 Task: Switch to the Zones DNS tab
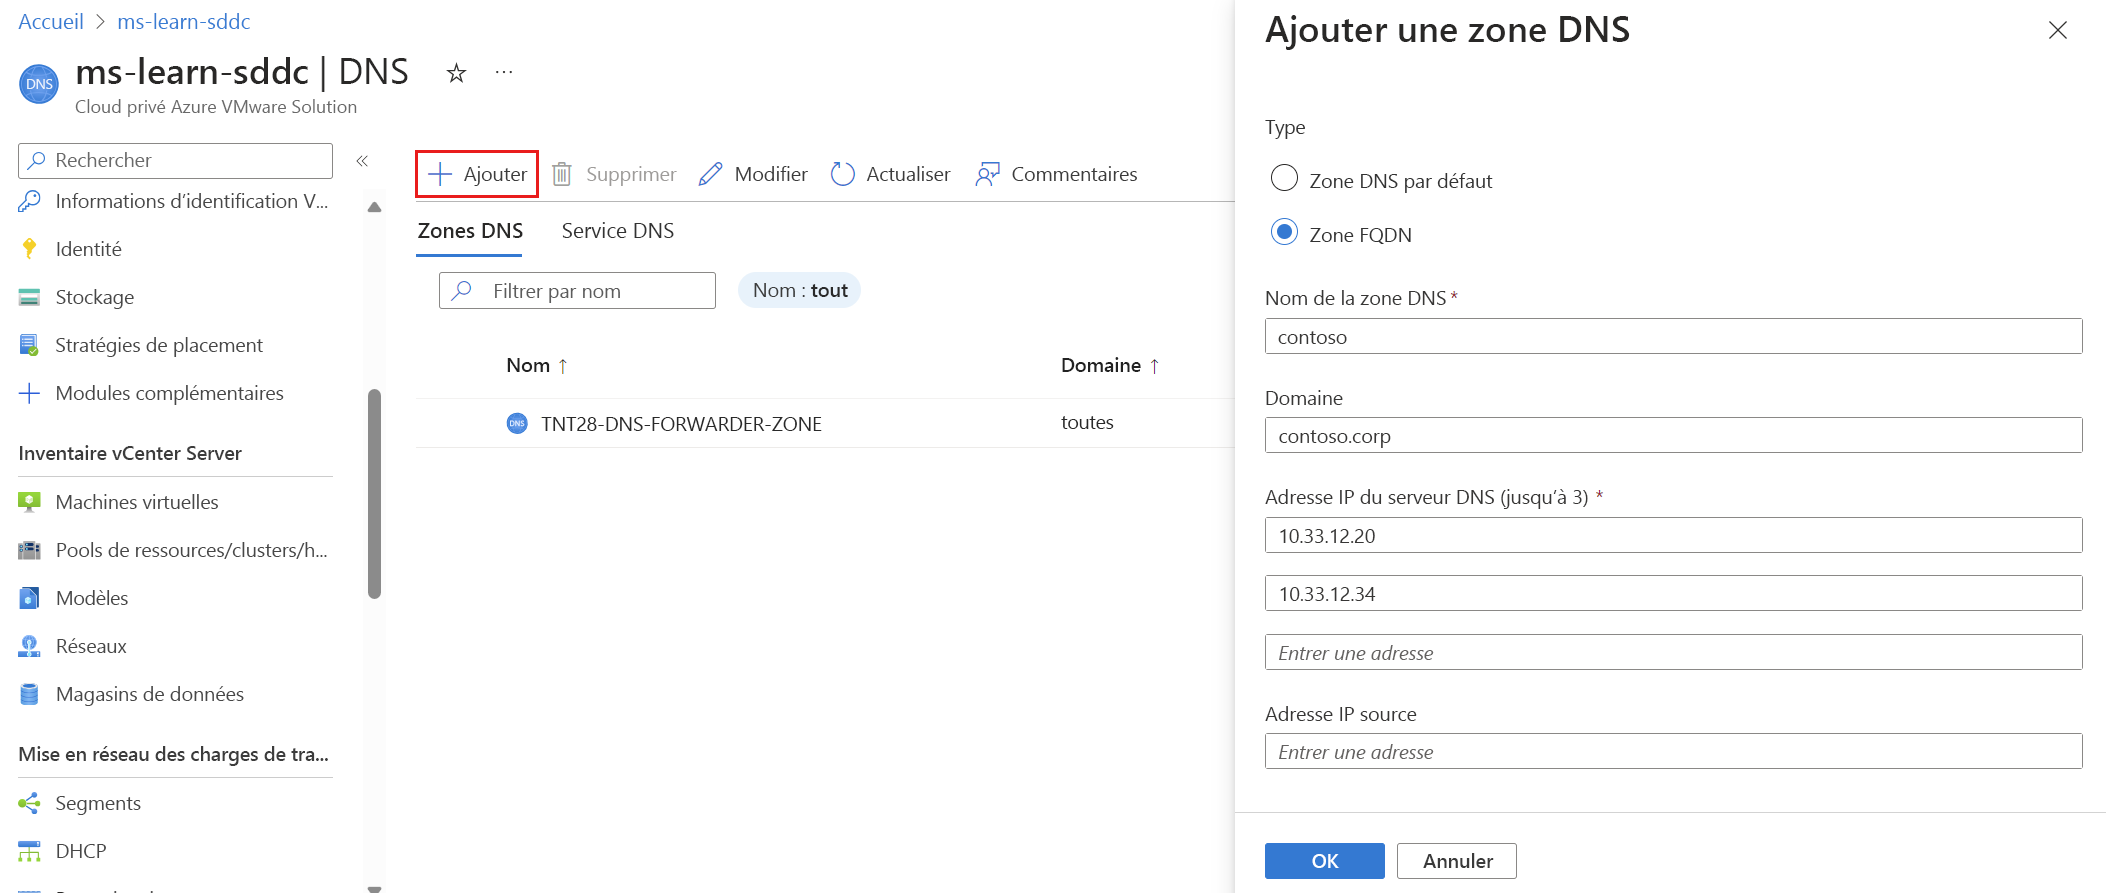tap(470, 231)
